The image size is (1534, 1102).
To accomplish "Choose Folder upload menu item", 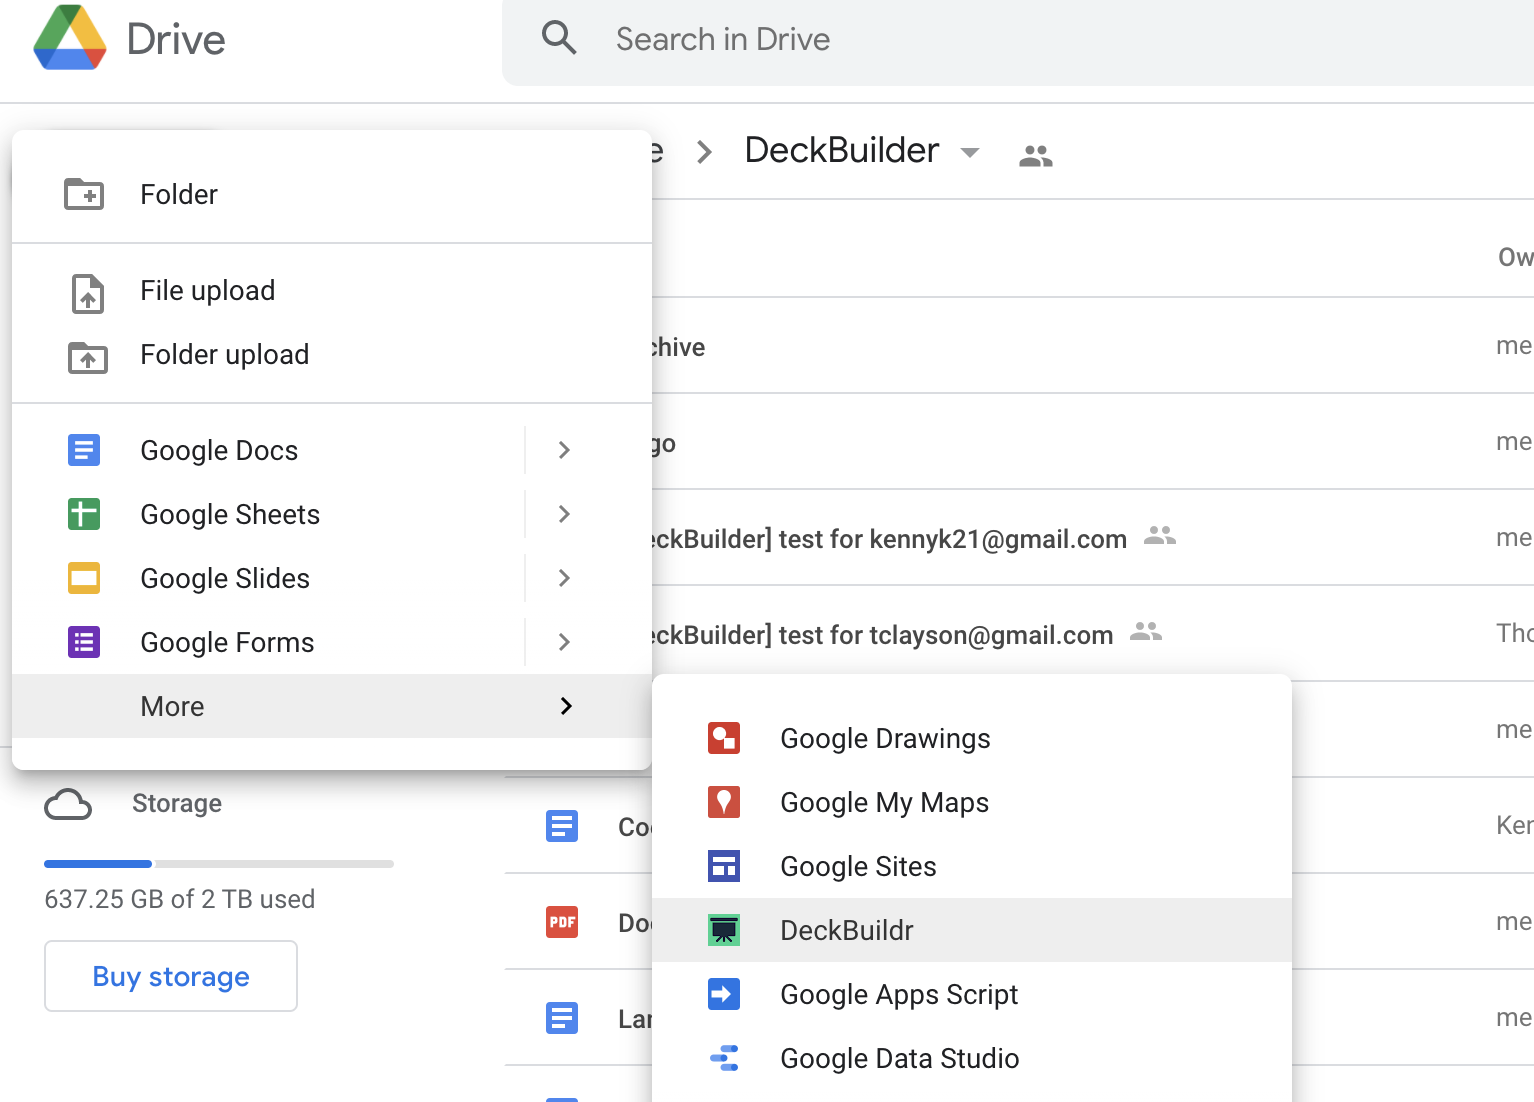I will [x=332, y=354].
